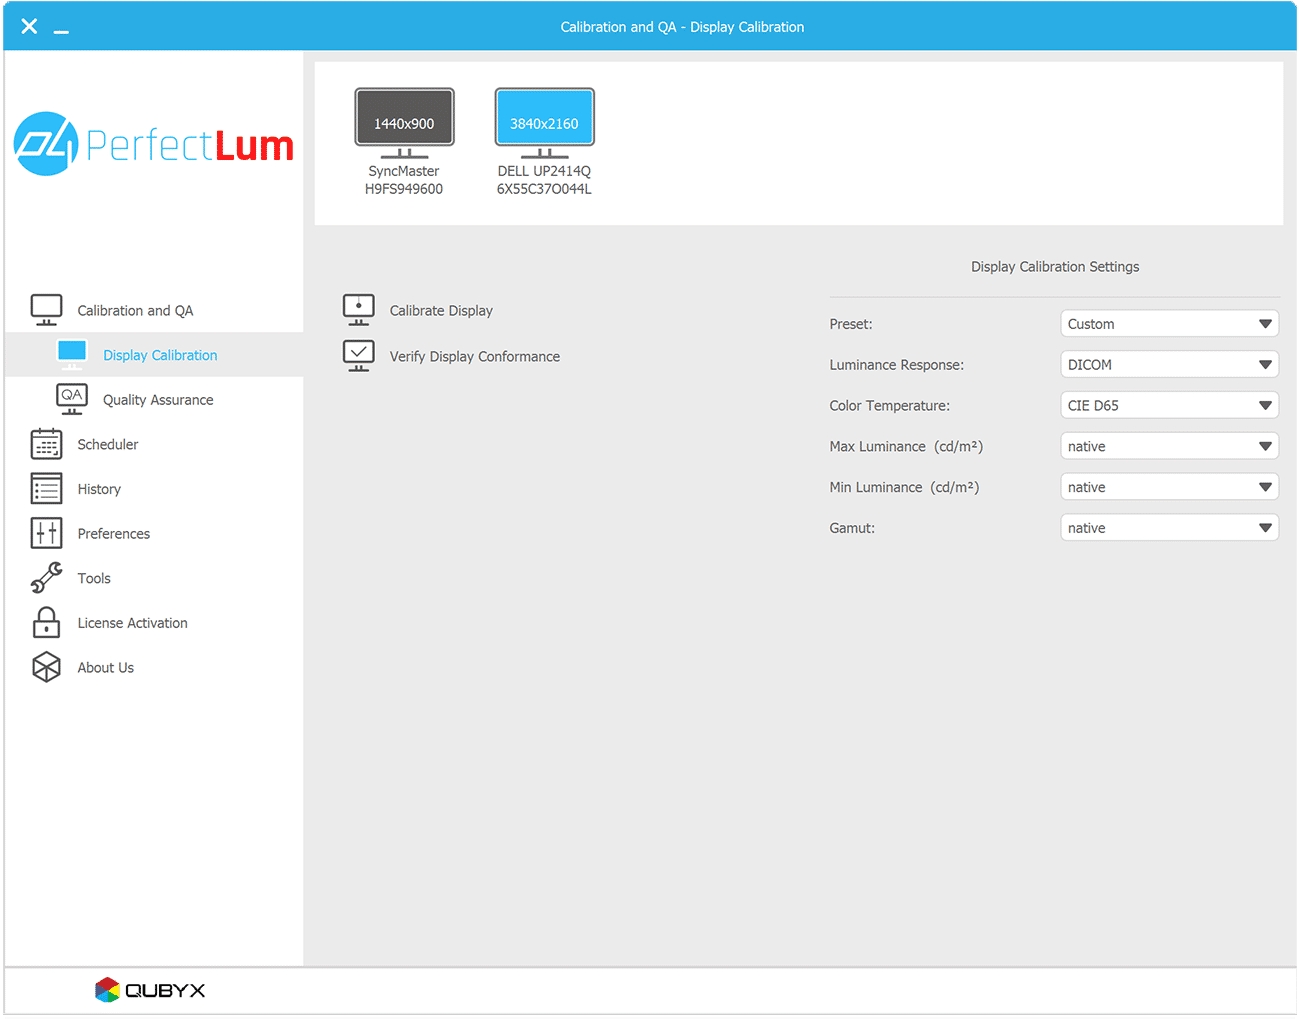Minimize the PerfectLum window
This screenshot has width=1300, height=1020.
click(61, 32)
